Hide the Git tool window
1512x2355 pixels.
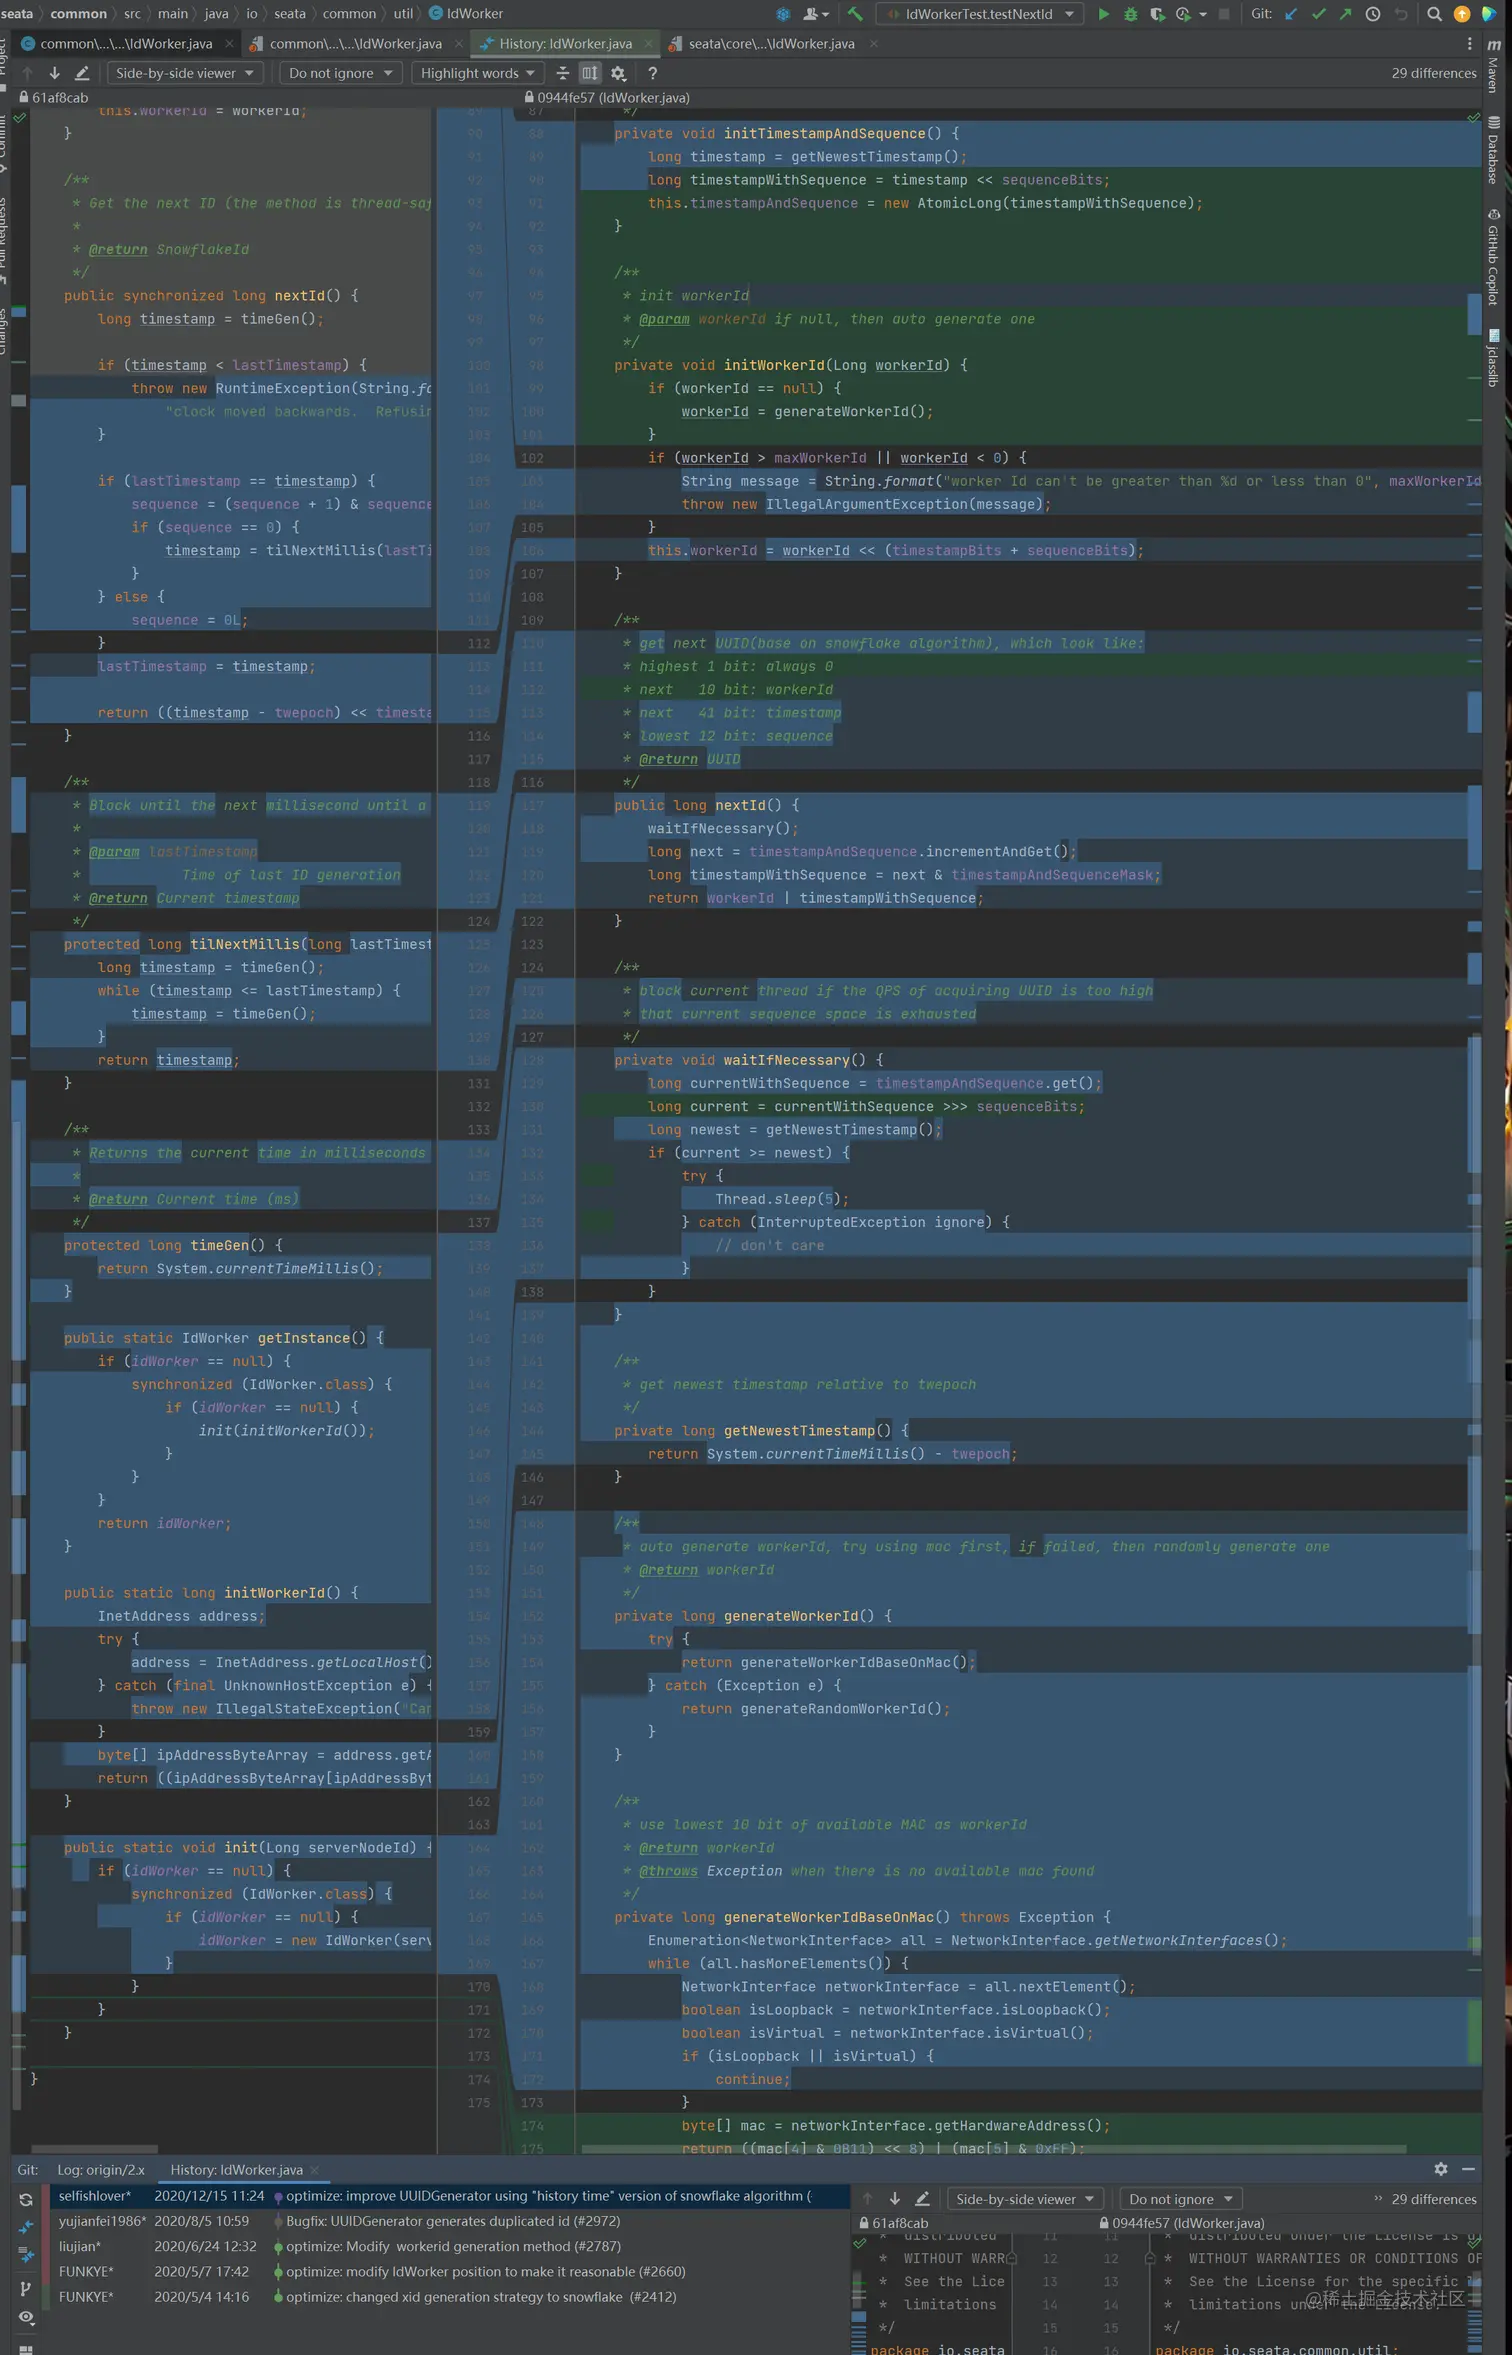(1468, 2169)
